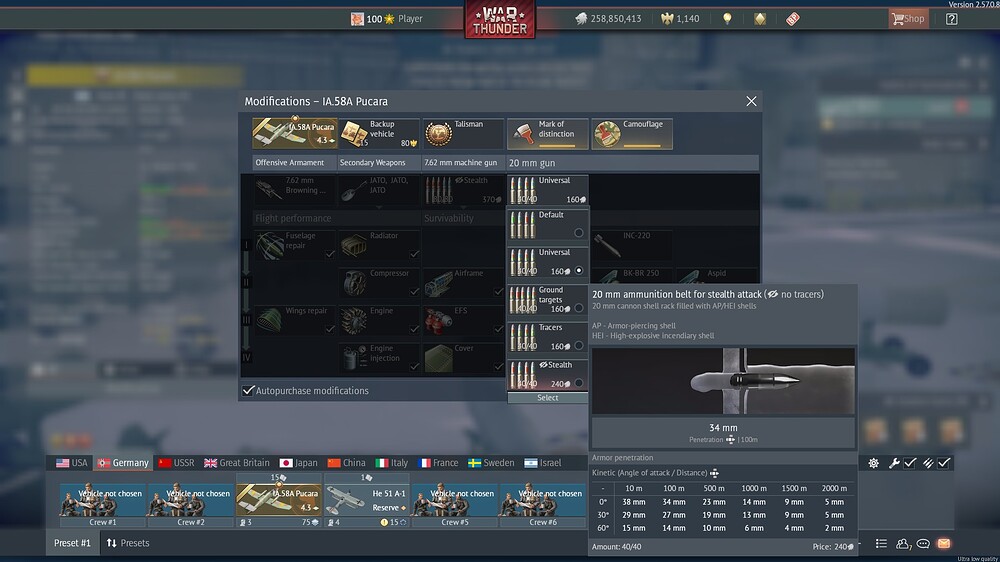Open the Camouflage item
The height and width of the screenshot is (562, 1000).
pos(631,133)
